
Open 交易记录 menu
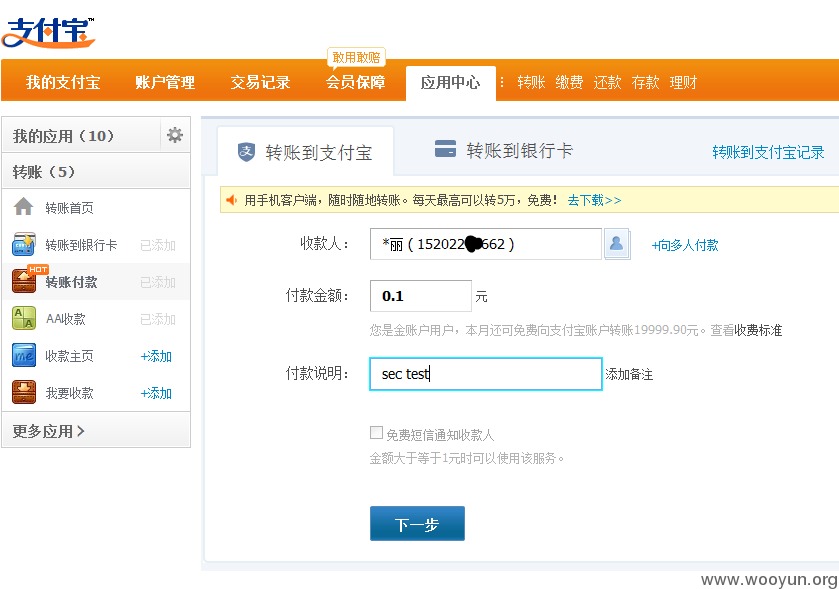pos(260,82)
